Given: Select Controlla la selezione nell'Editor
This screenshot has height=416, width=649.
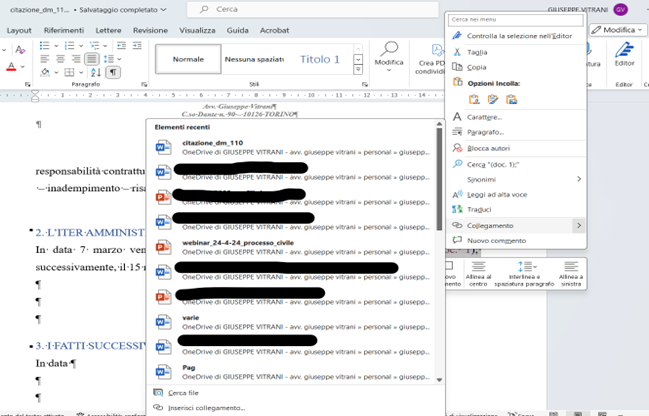Looking at the screenshot, I should [517, 36].
